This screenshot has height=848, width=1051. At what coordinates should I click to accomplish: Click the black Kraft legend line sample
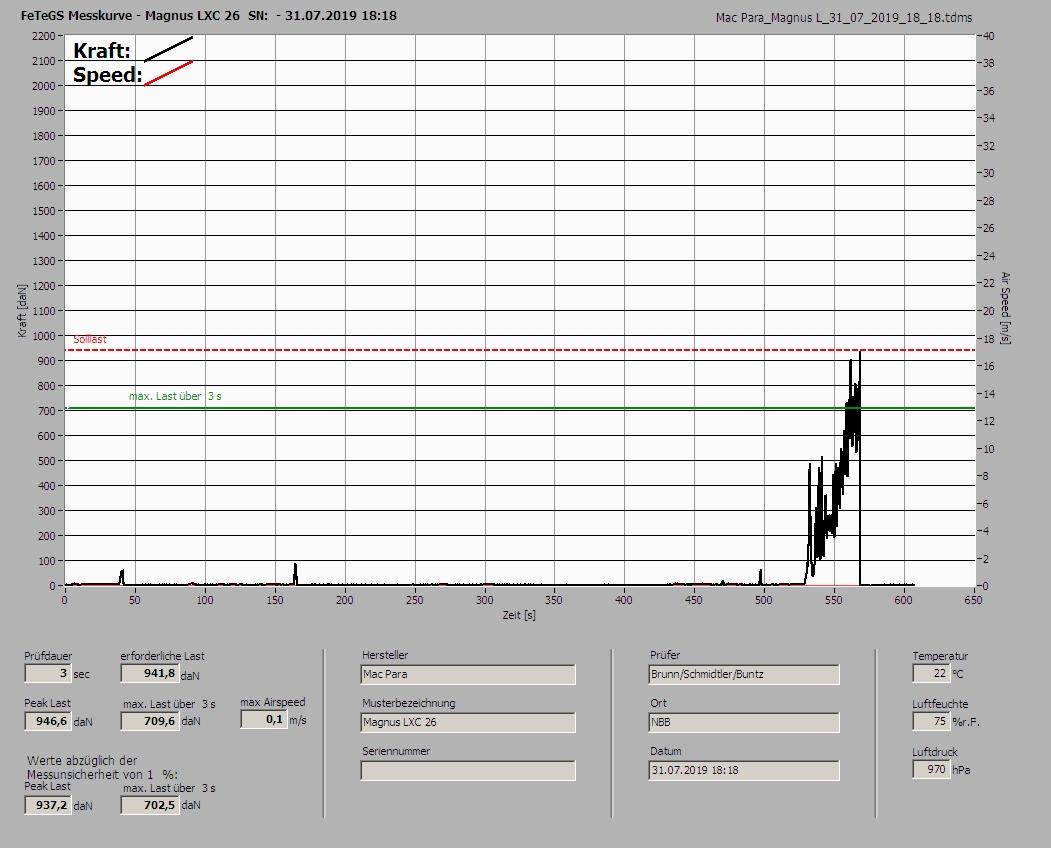tap(169, 49)
